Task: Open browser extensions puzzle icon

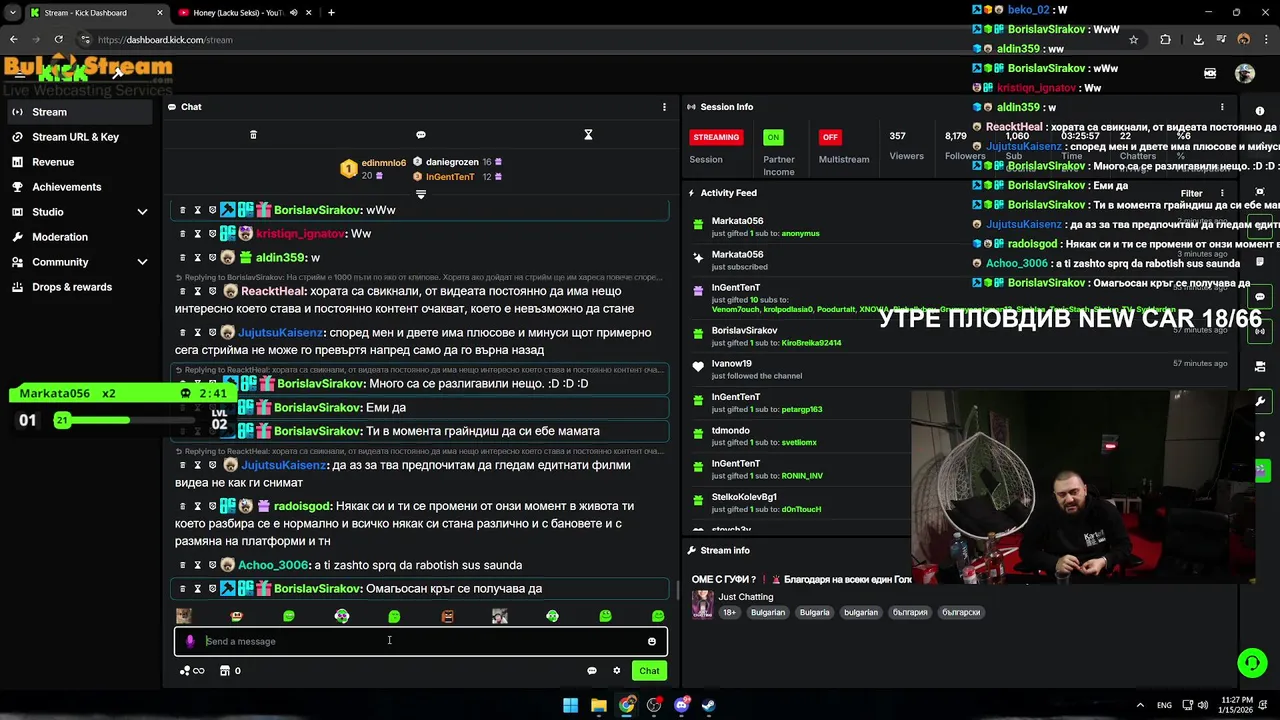Action: pyautogui.click(x=1165, y=40)
